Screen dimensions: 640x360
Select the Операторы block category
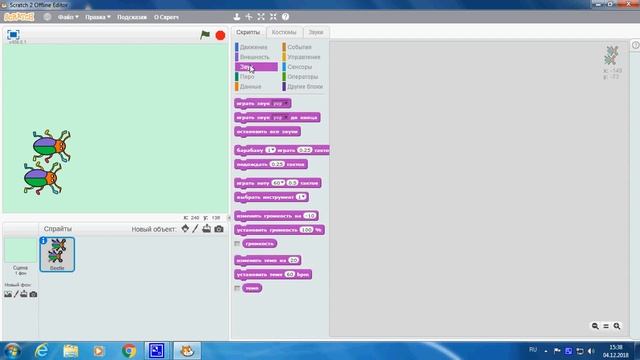[302, 77]
